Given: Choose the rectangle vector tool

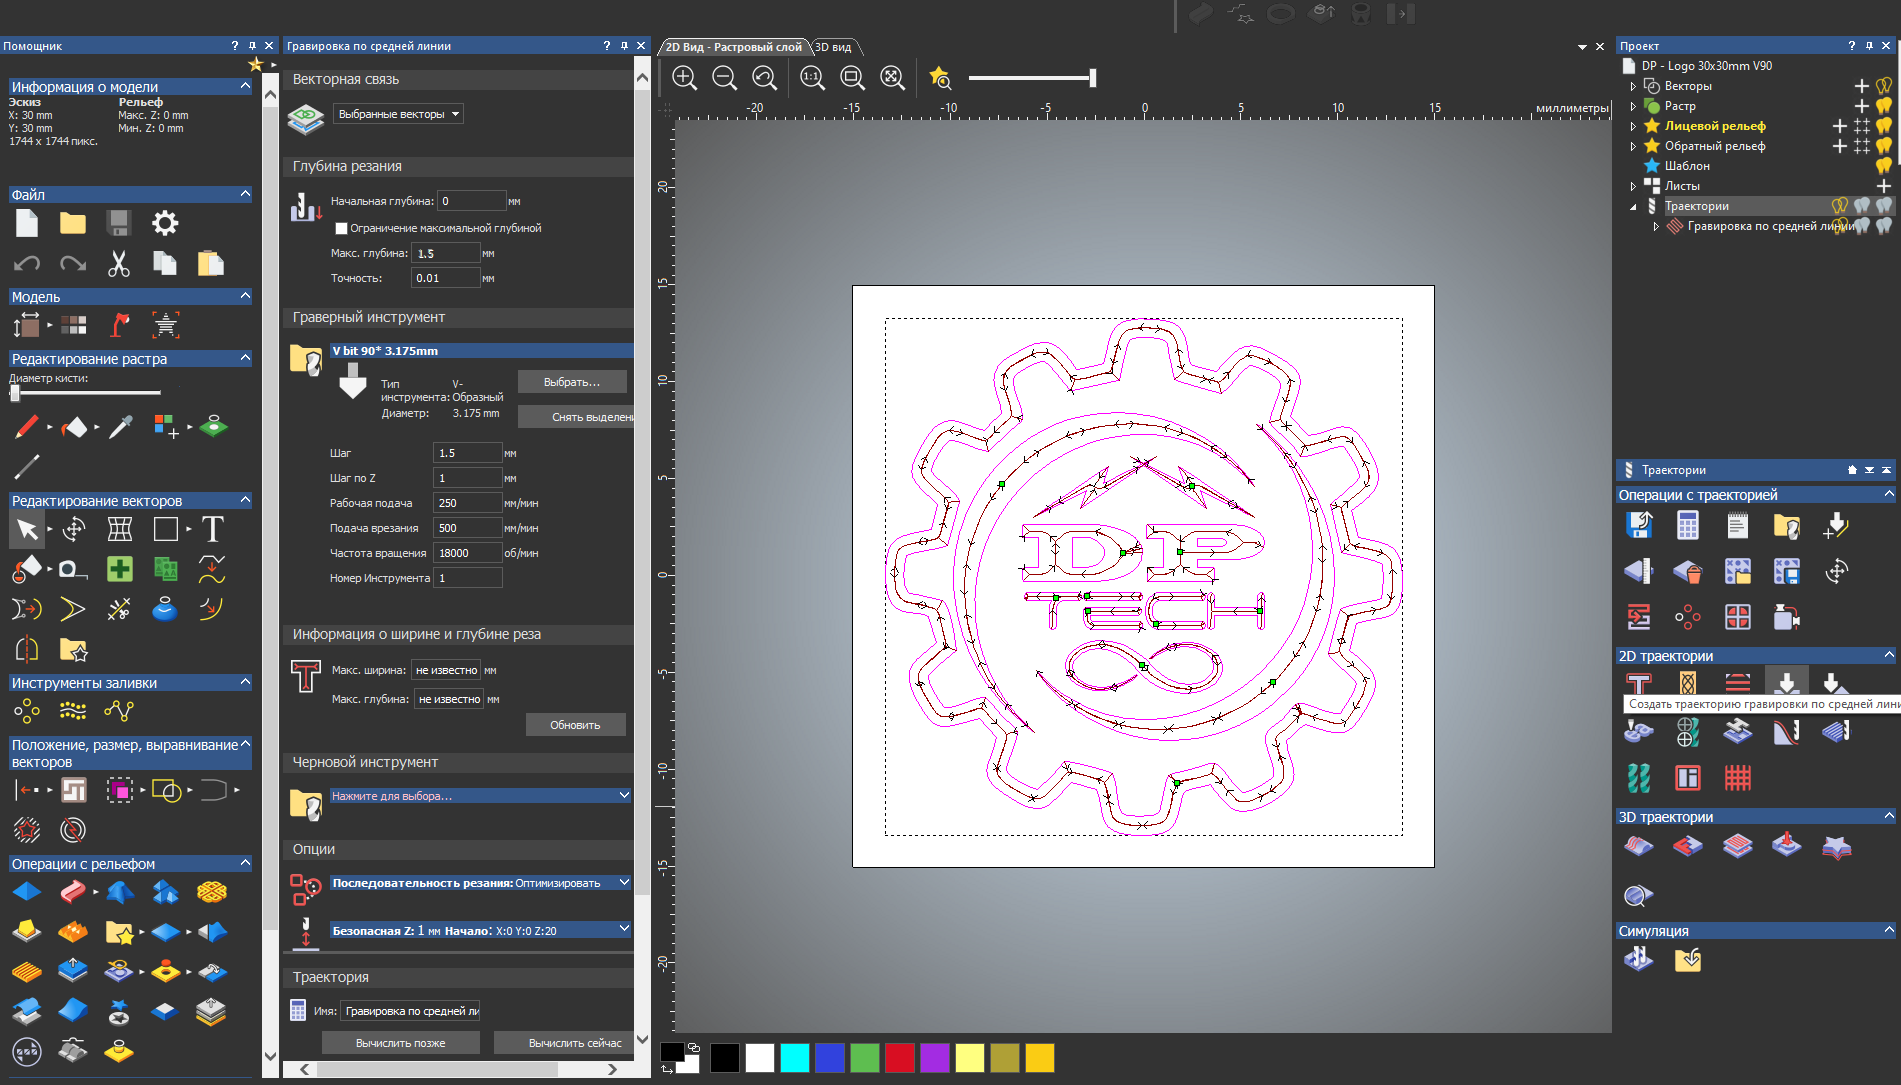Looking at the screenshot, I should [166, 529].
